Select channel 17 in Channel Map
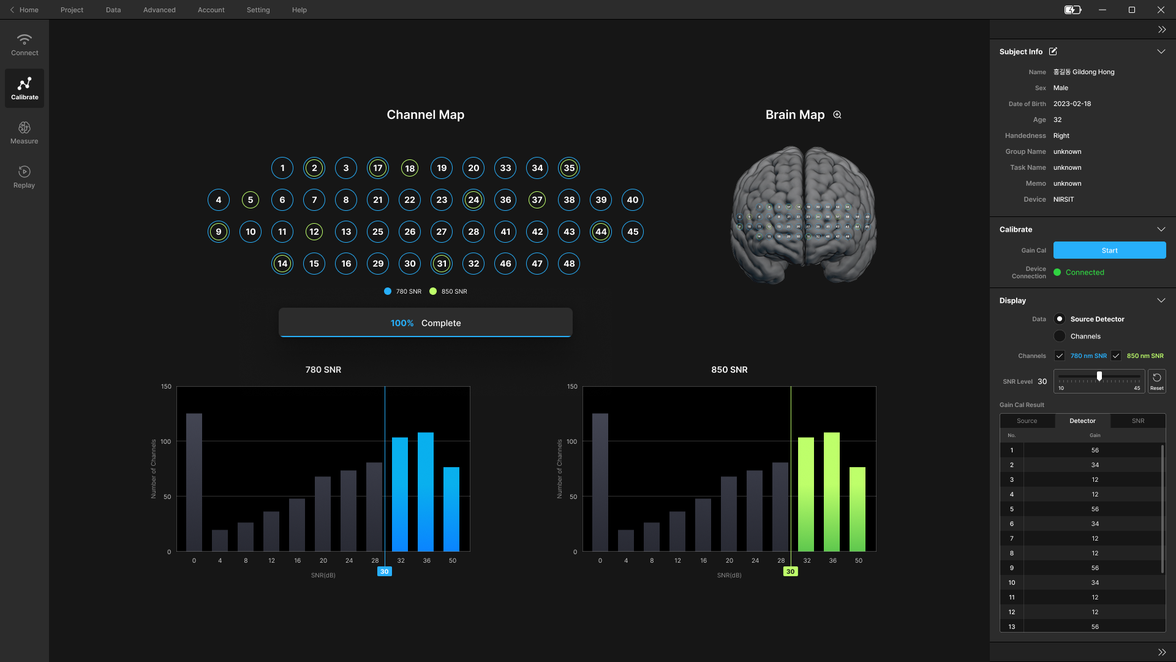Viewport: 1176px width, 662px height. 378,168
